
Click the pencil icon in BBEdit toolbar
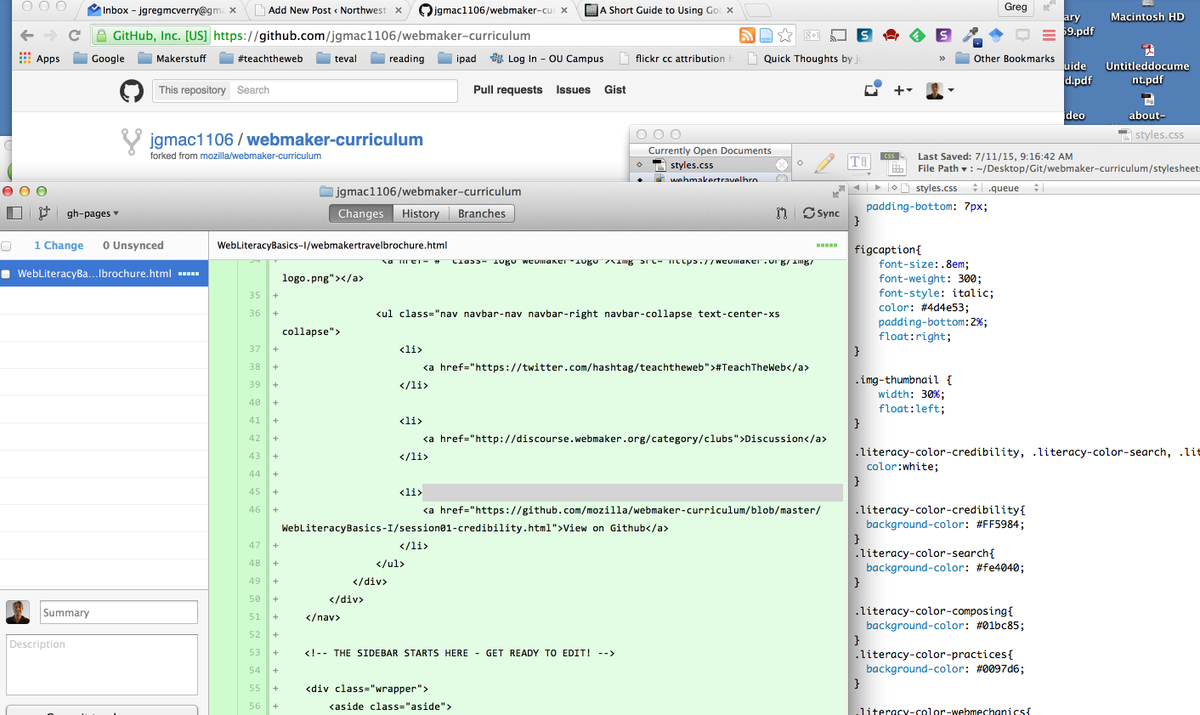tap(824, 162)
